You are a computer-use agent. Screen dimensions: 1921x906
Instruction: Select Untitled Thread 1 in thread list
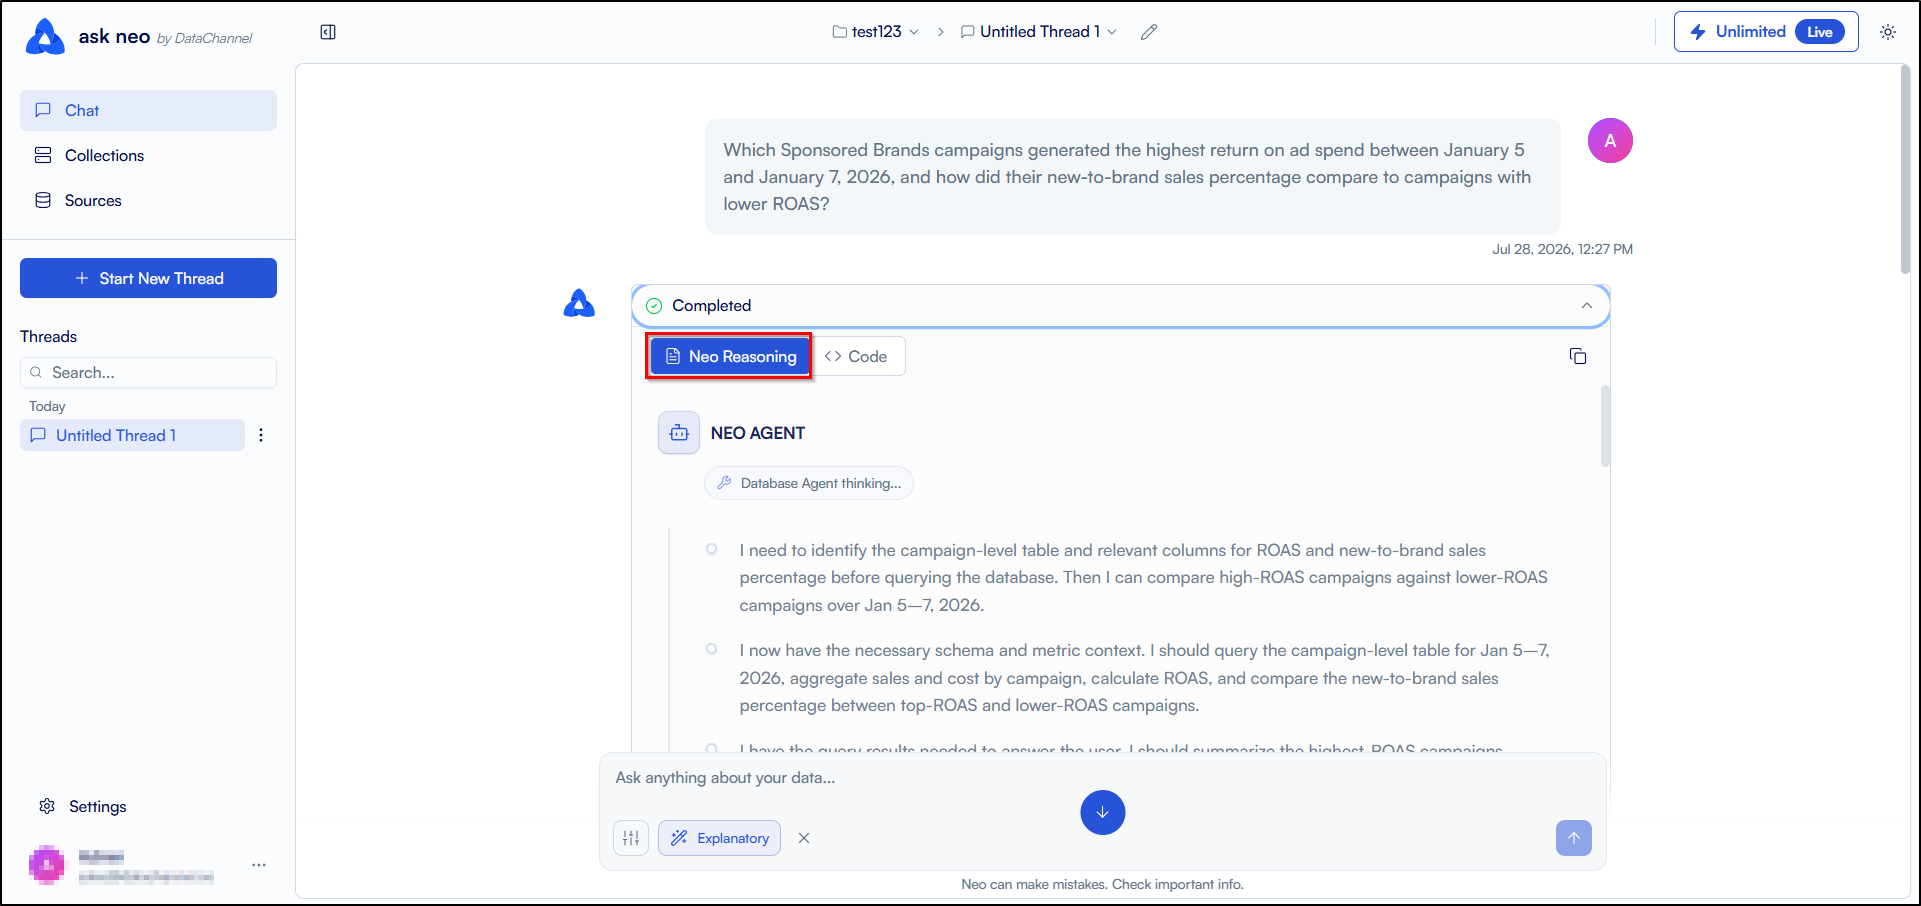(x=132, y=435)
